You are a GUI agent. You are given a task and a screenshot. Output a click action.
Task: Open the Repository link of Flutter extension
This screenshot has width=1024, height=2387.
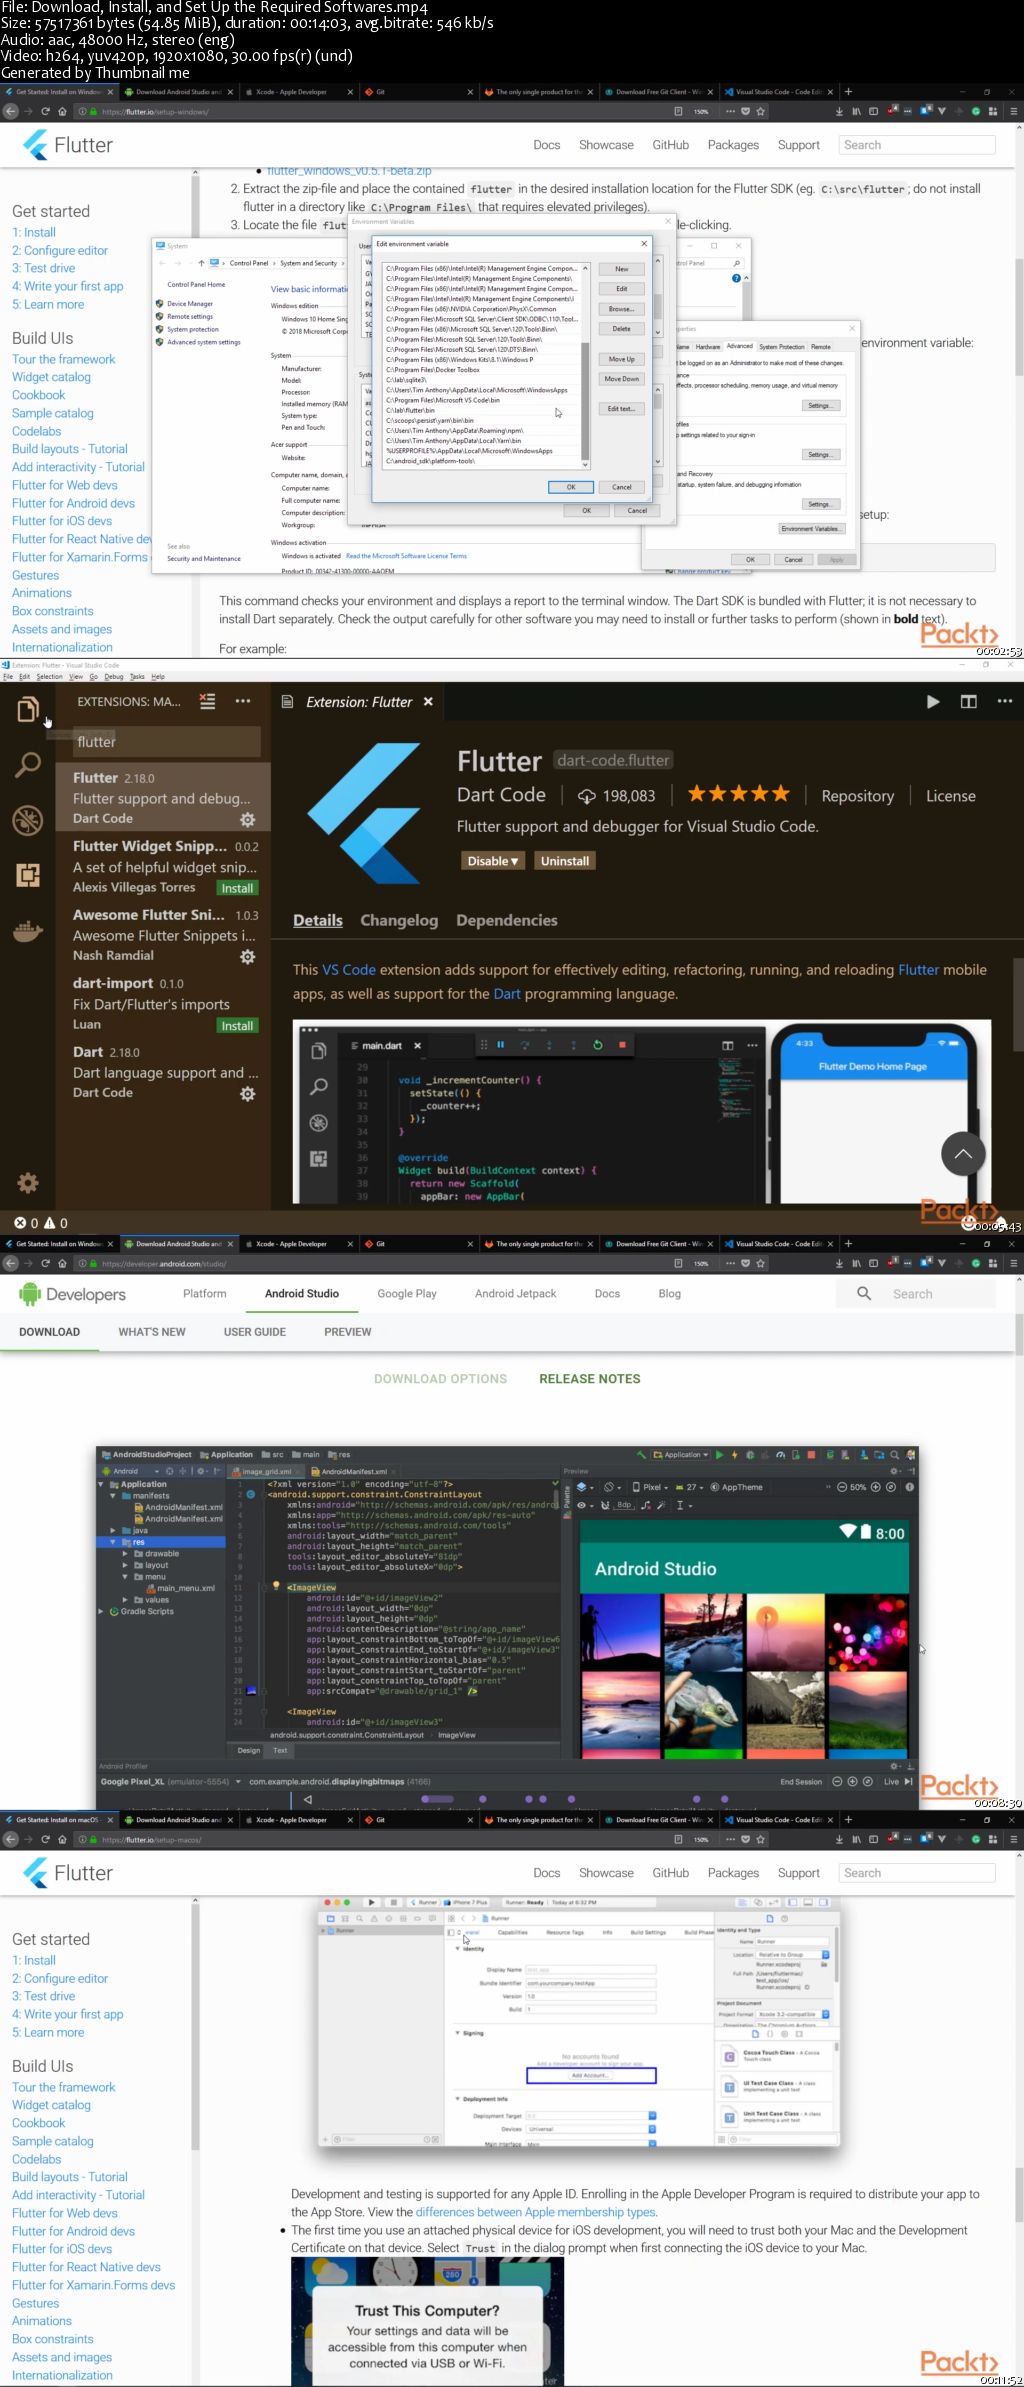coord(857,796)
